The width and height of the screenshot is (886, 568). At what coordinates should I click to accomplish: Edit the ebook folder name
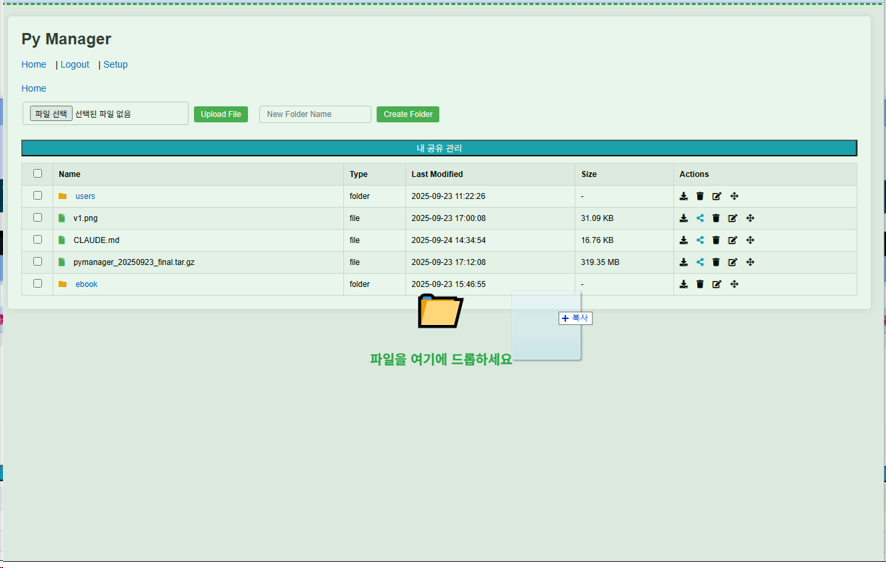717,284
